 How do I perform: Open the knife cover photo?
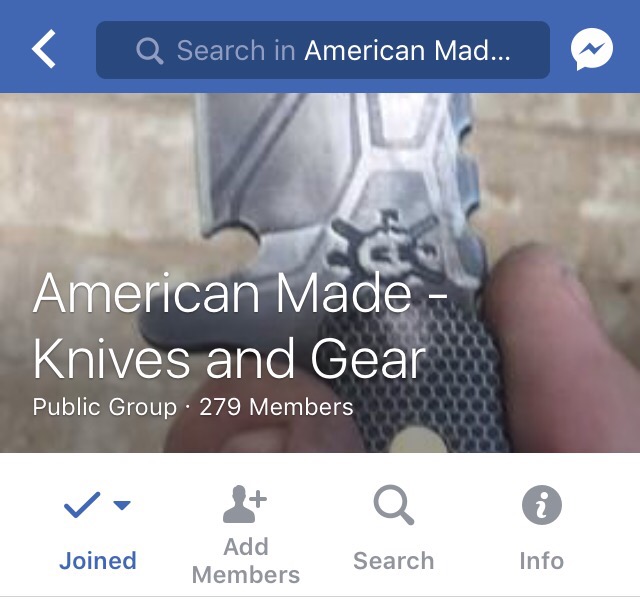click(320, 273)
